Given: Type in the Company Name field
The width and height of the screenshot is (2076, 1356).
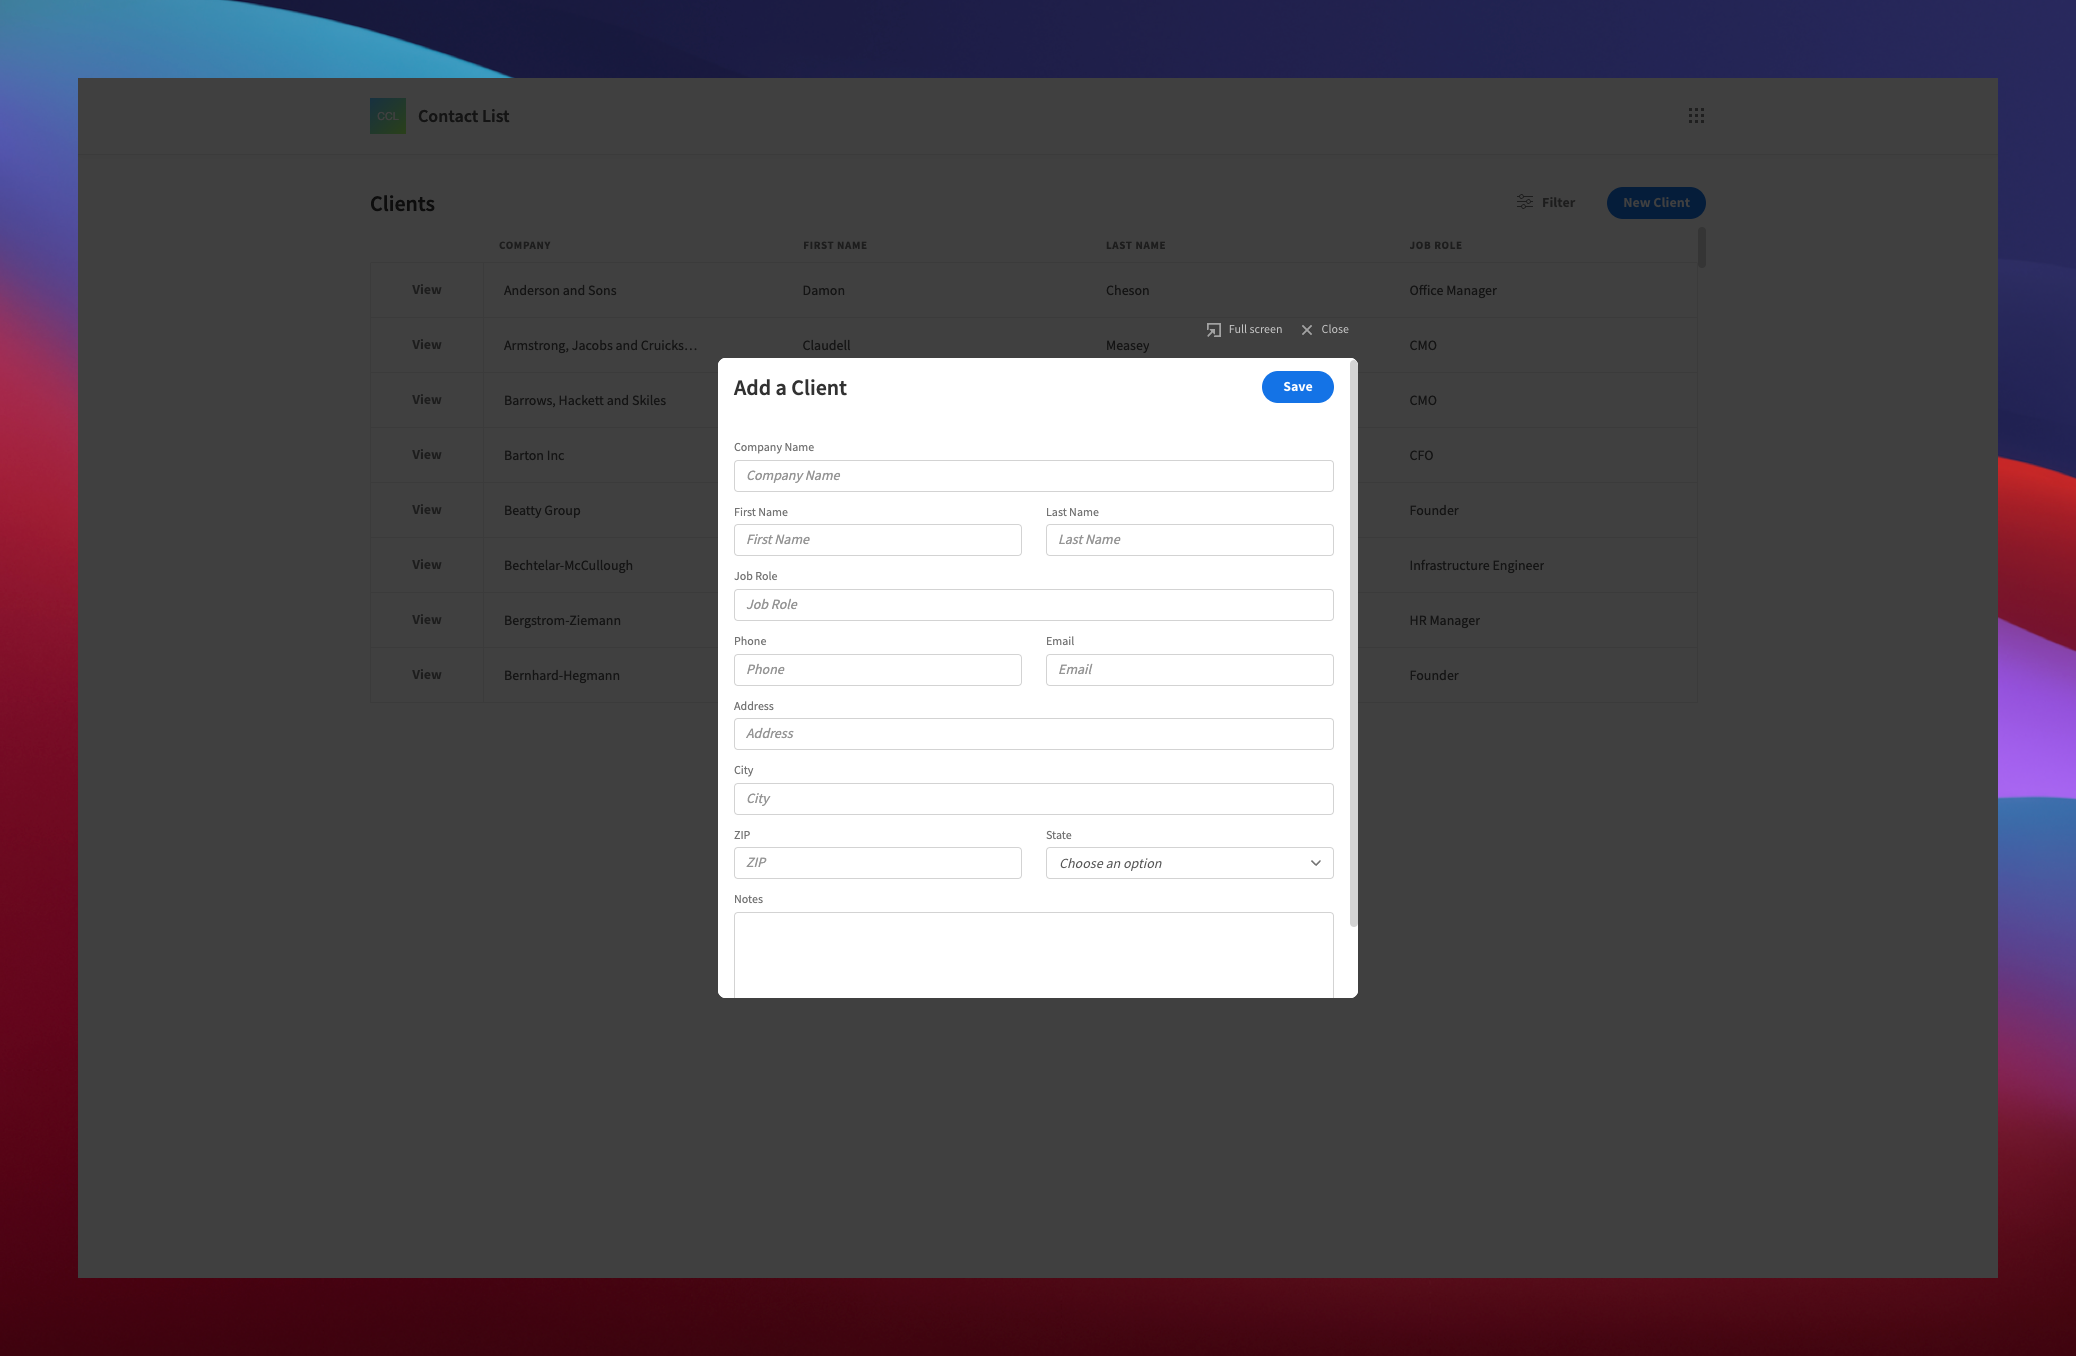Looking at the screenshot, I should pos(1033,475).
